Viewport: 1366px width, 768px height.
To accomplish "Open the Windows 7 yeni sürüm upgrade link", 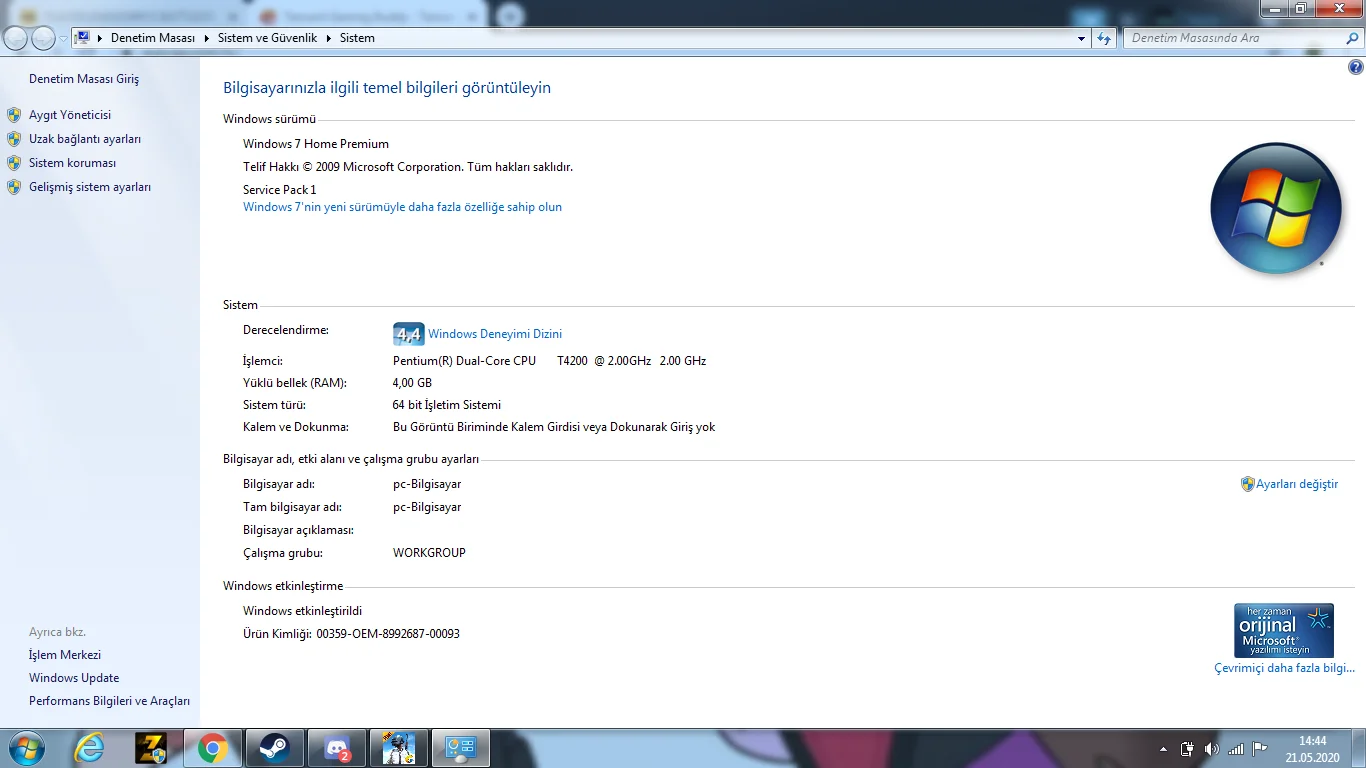I will [x=402, y=207].
